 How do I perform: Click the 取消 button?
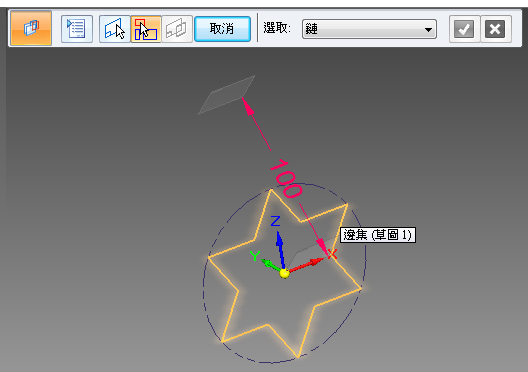[222, 29]
